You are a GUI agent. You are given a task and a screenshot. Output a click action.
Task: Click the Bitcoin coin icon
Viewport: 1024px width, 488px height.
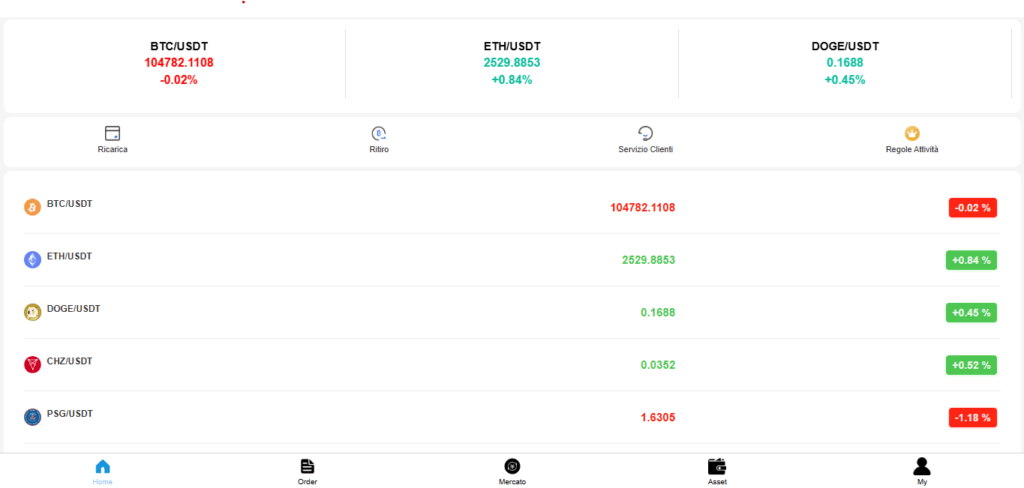(x=33, y=207)
